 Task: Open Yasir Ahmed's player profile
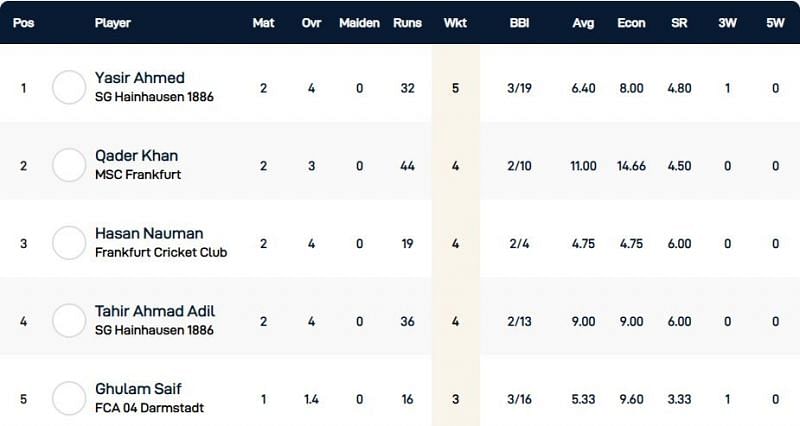coord(139,78)
